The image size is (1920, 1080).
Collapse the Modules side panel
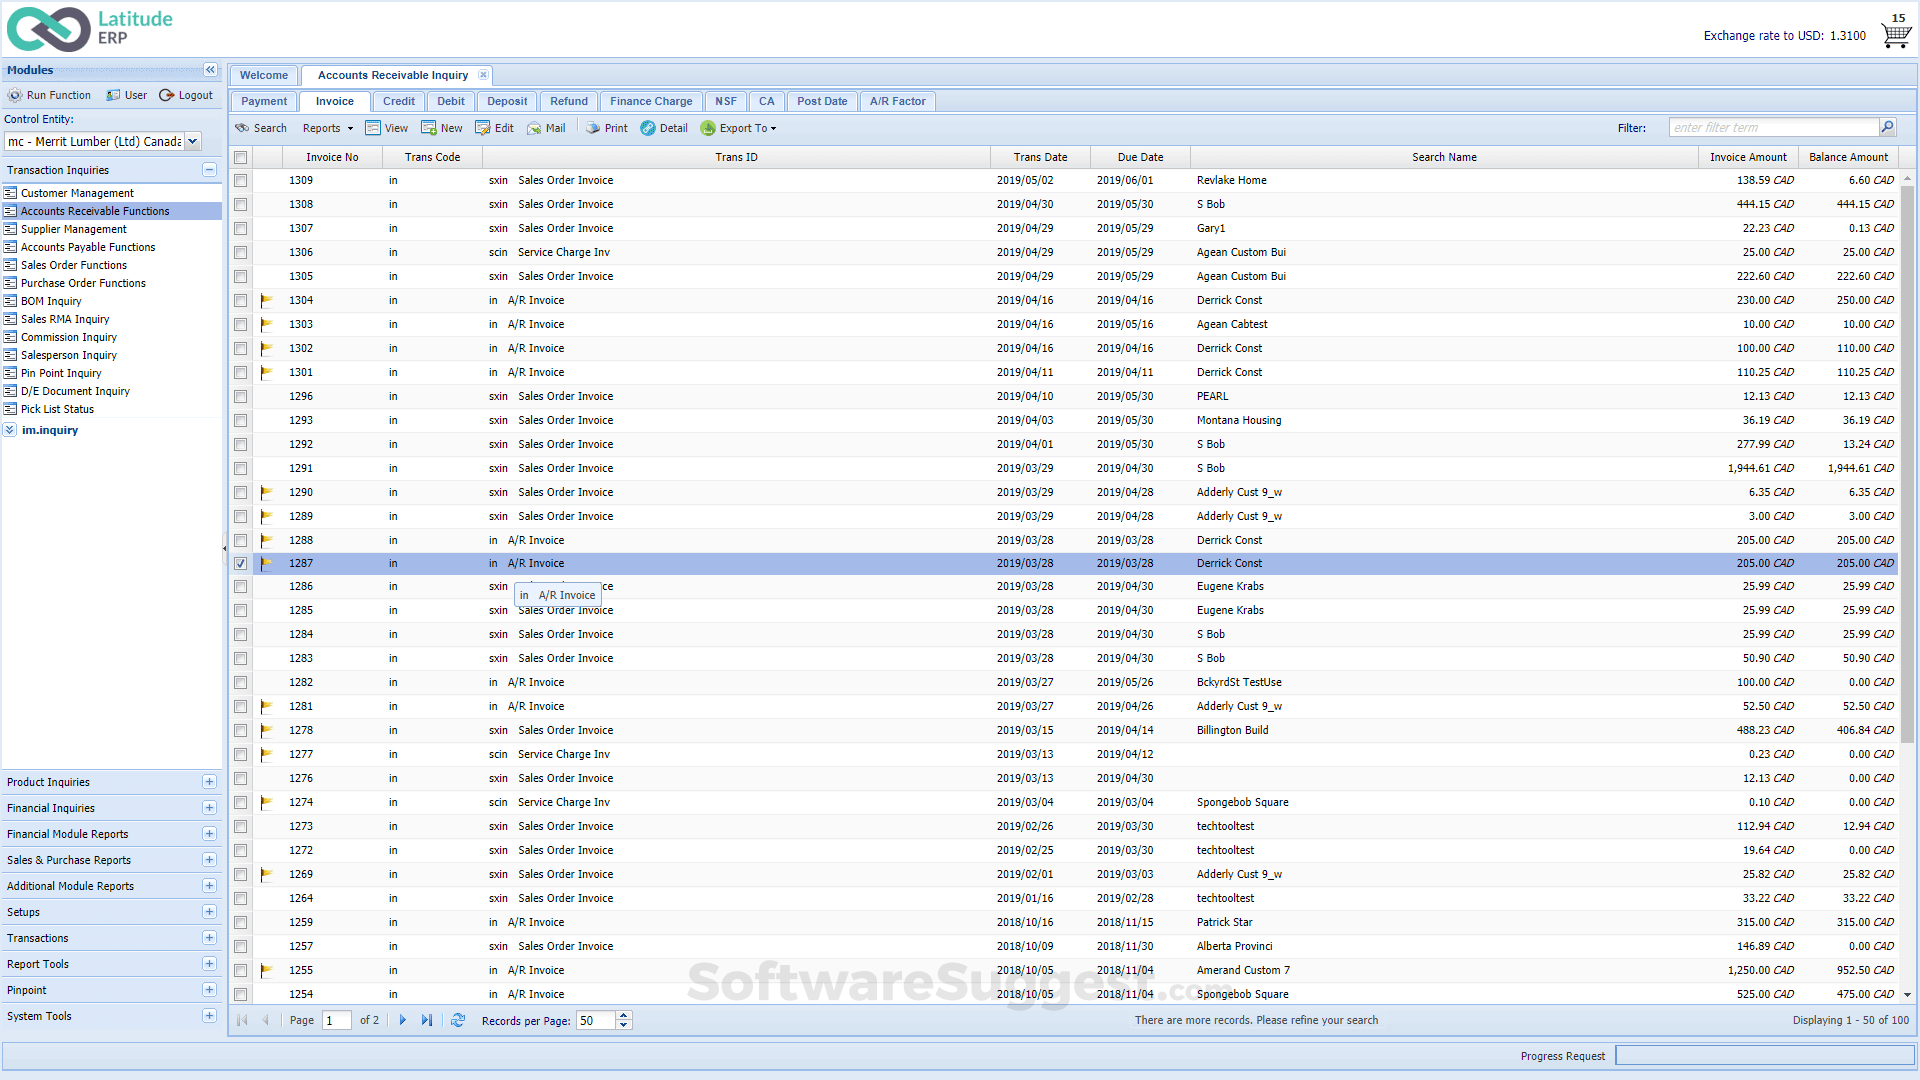point(210,70)
